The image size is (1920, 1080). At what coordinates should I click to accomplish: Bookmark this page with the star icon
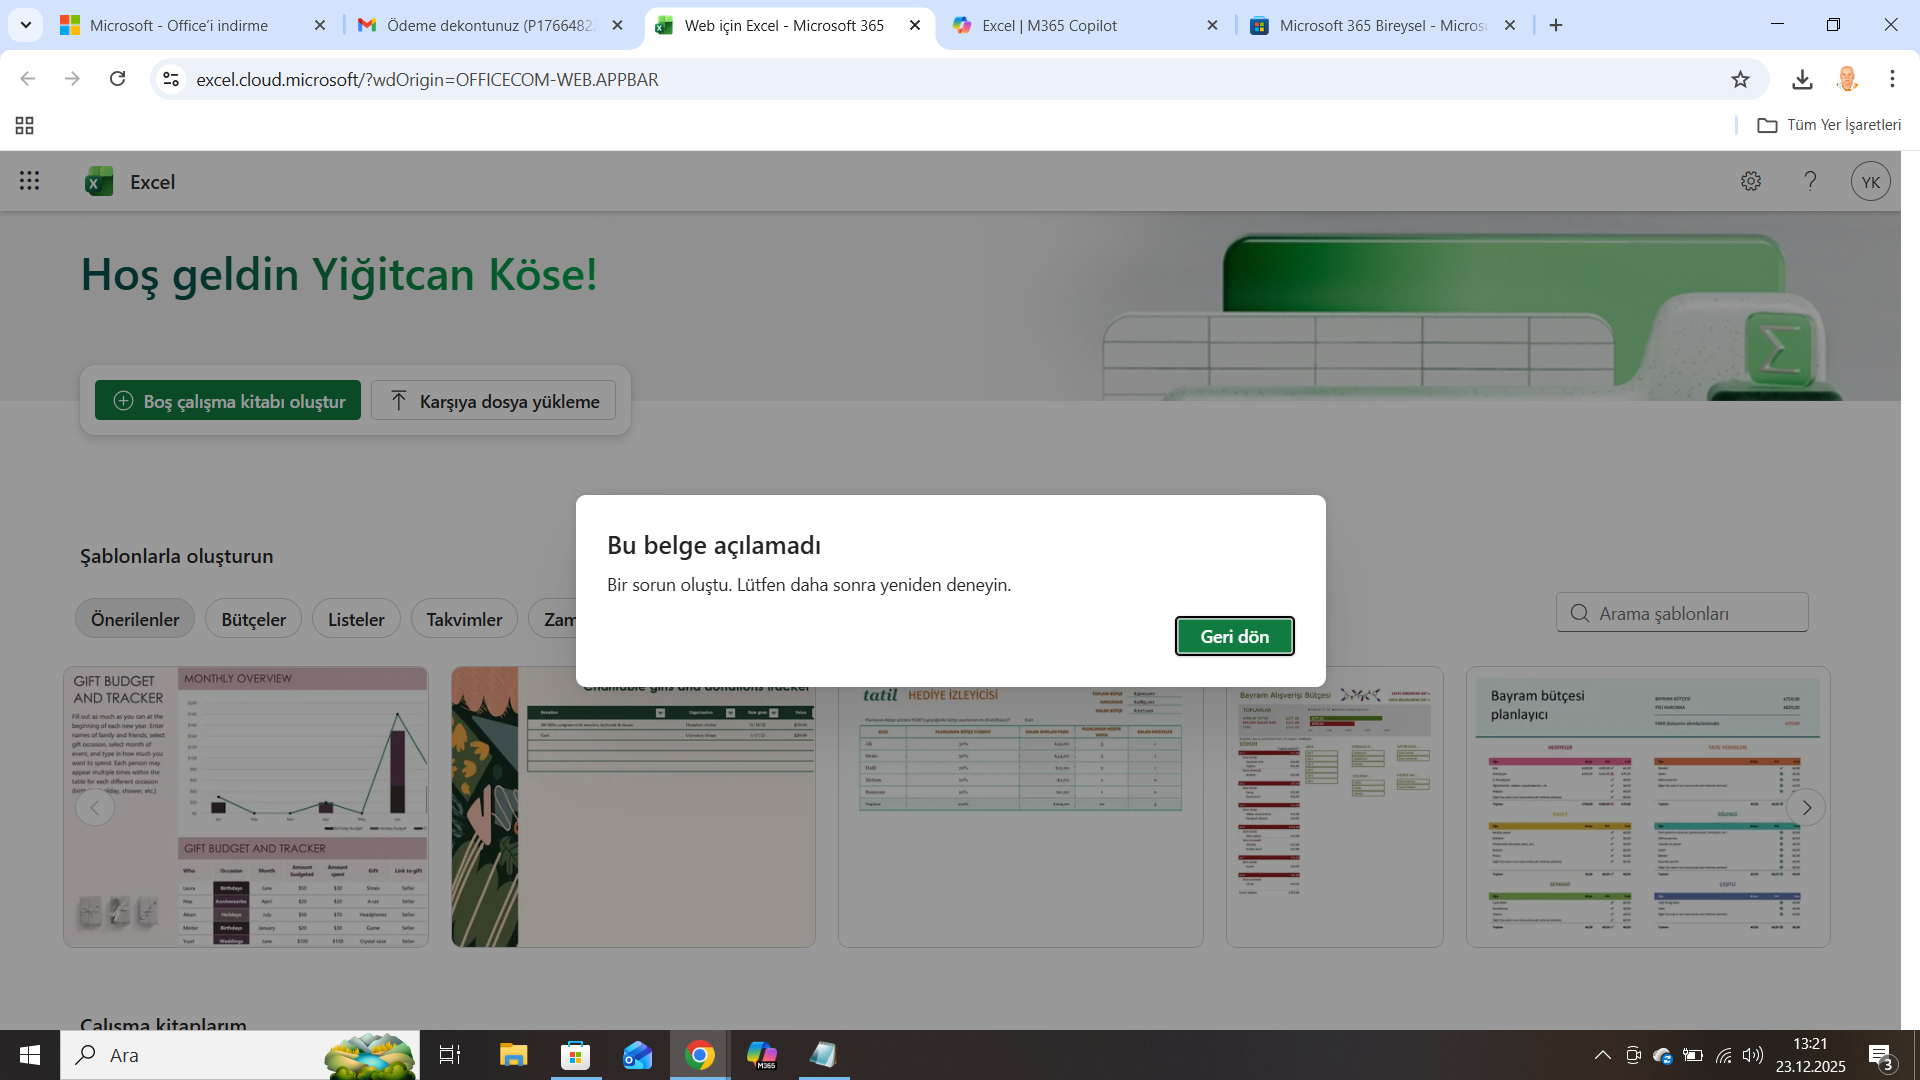(1740, 79)
